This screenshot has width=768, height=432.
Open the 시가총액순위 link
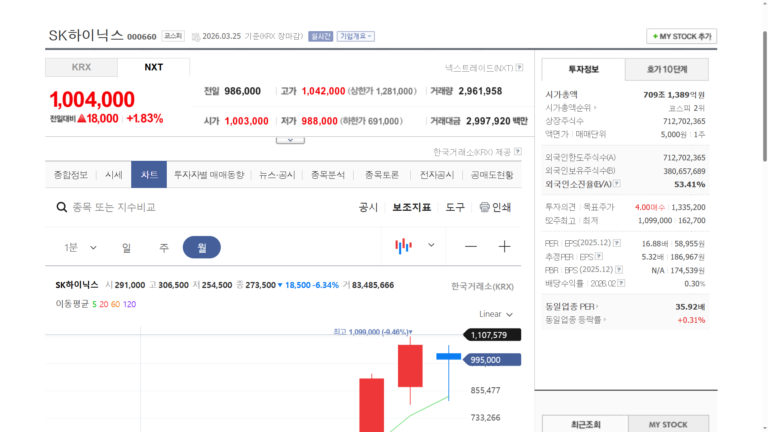[x=571, y=108]
